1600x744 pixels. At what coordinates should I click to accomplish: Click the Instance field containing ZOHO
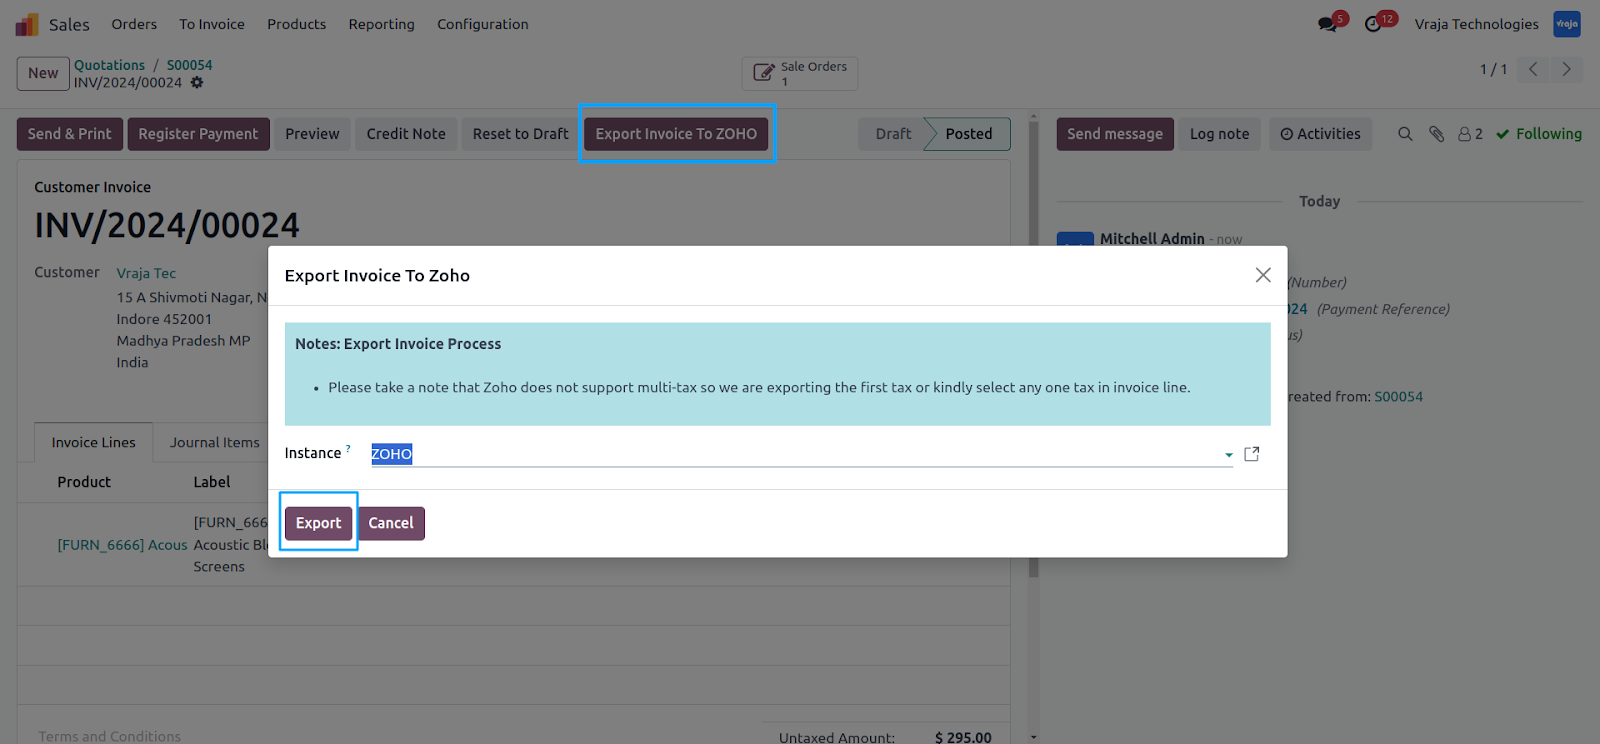click(801, 454)
